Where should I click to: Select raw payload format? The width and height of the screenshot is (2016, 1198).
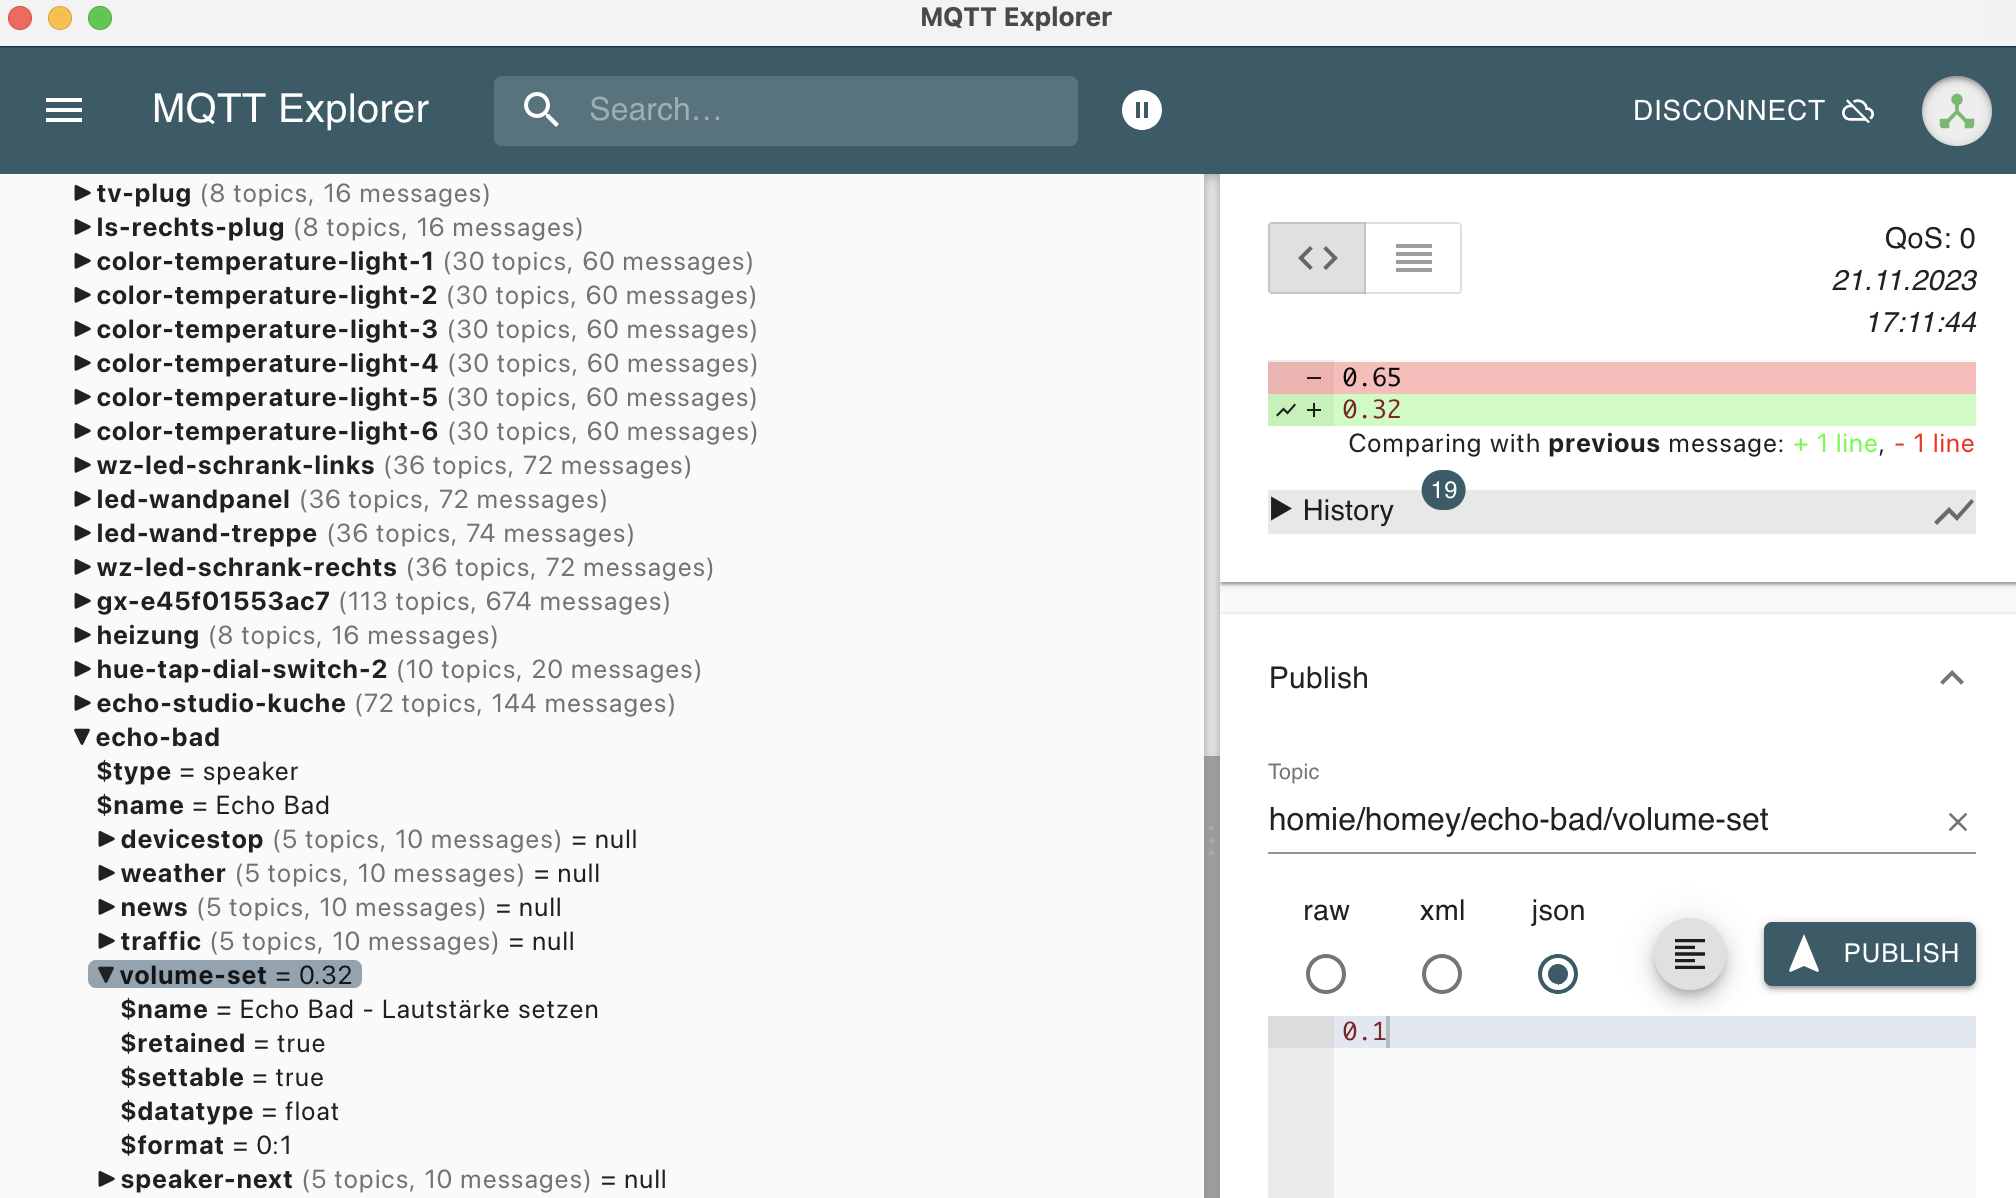[1325, 974]
